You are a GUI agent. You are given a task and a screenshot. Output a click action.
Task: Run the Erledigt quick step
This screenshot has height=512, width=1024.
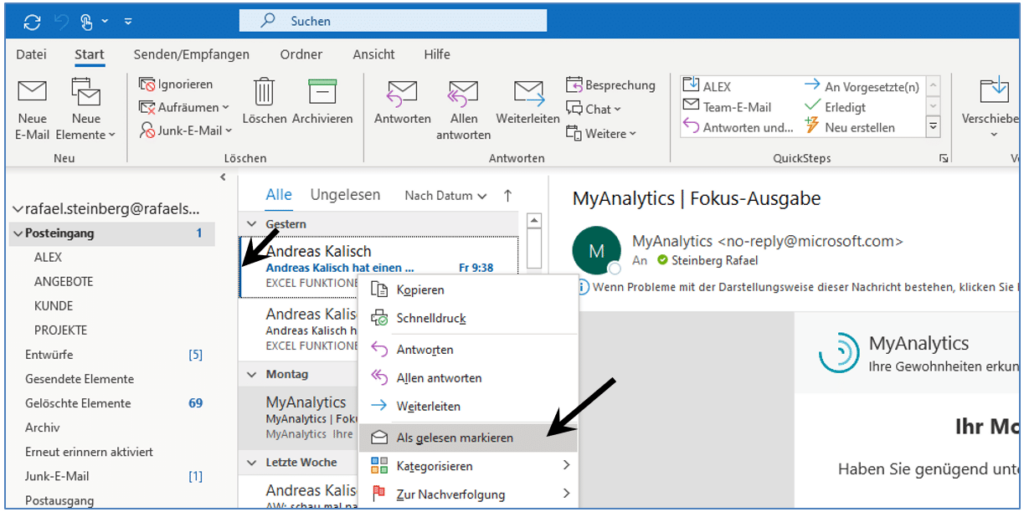click(835, 106)
